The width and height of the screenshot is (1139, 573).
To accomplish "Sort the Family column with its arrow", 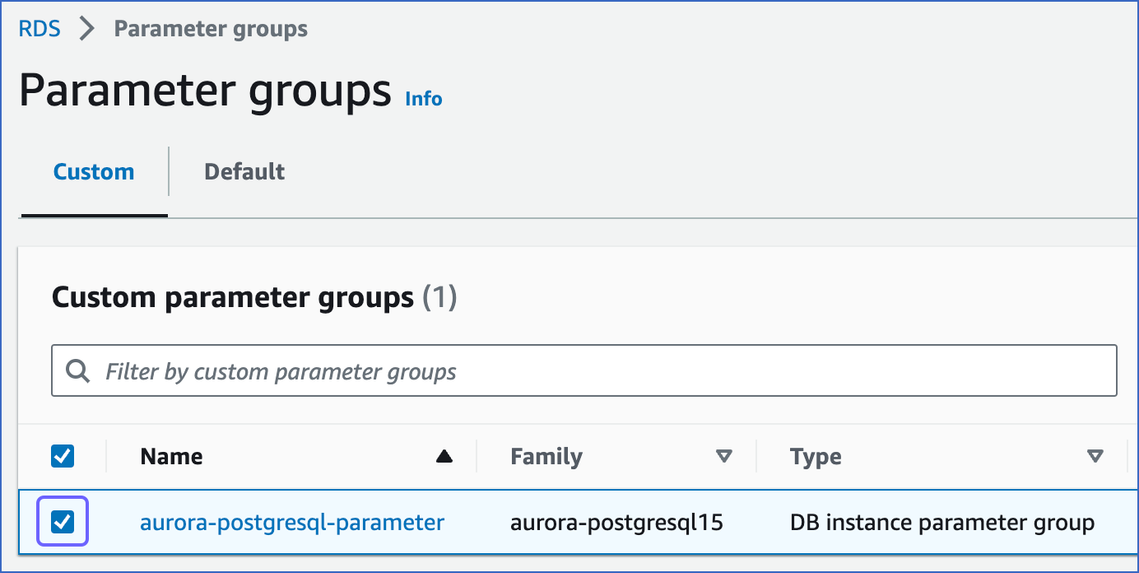I will click(x=723, y=457).
